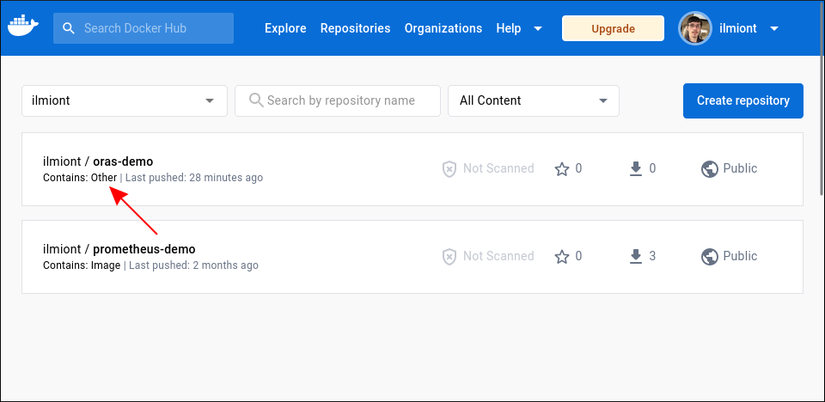Focus the Search by repository name field
The width and height of the screenshot is (825, 402).
(x=345, y=100)
